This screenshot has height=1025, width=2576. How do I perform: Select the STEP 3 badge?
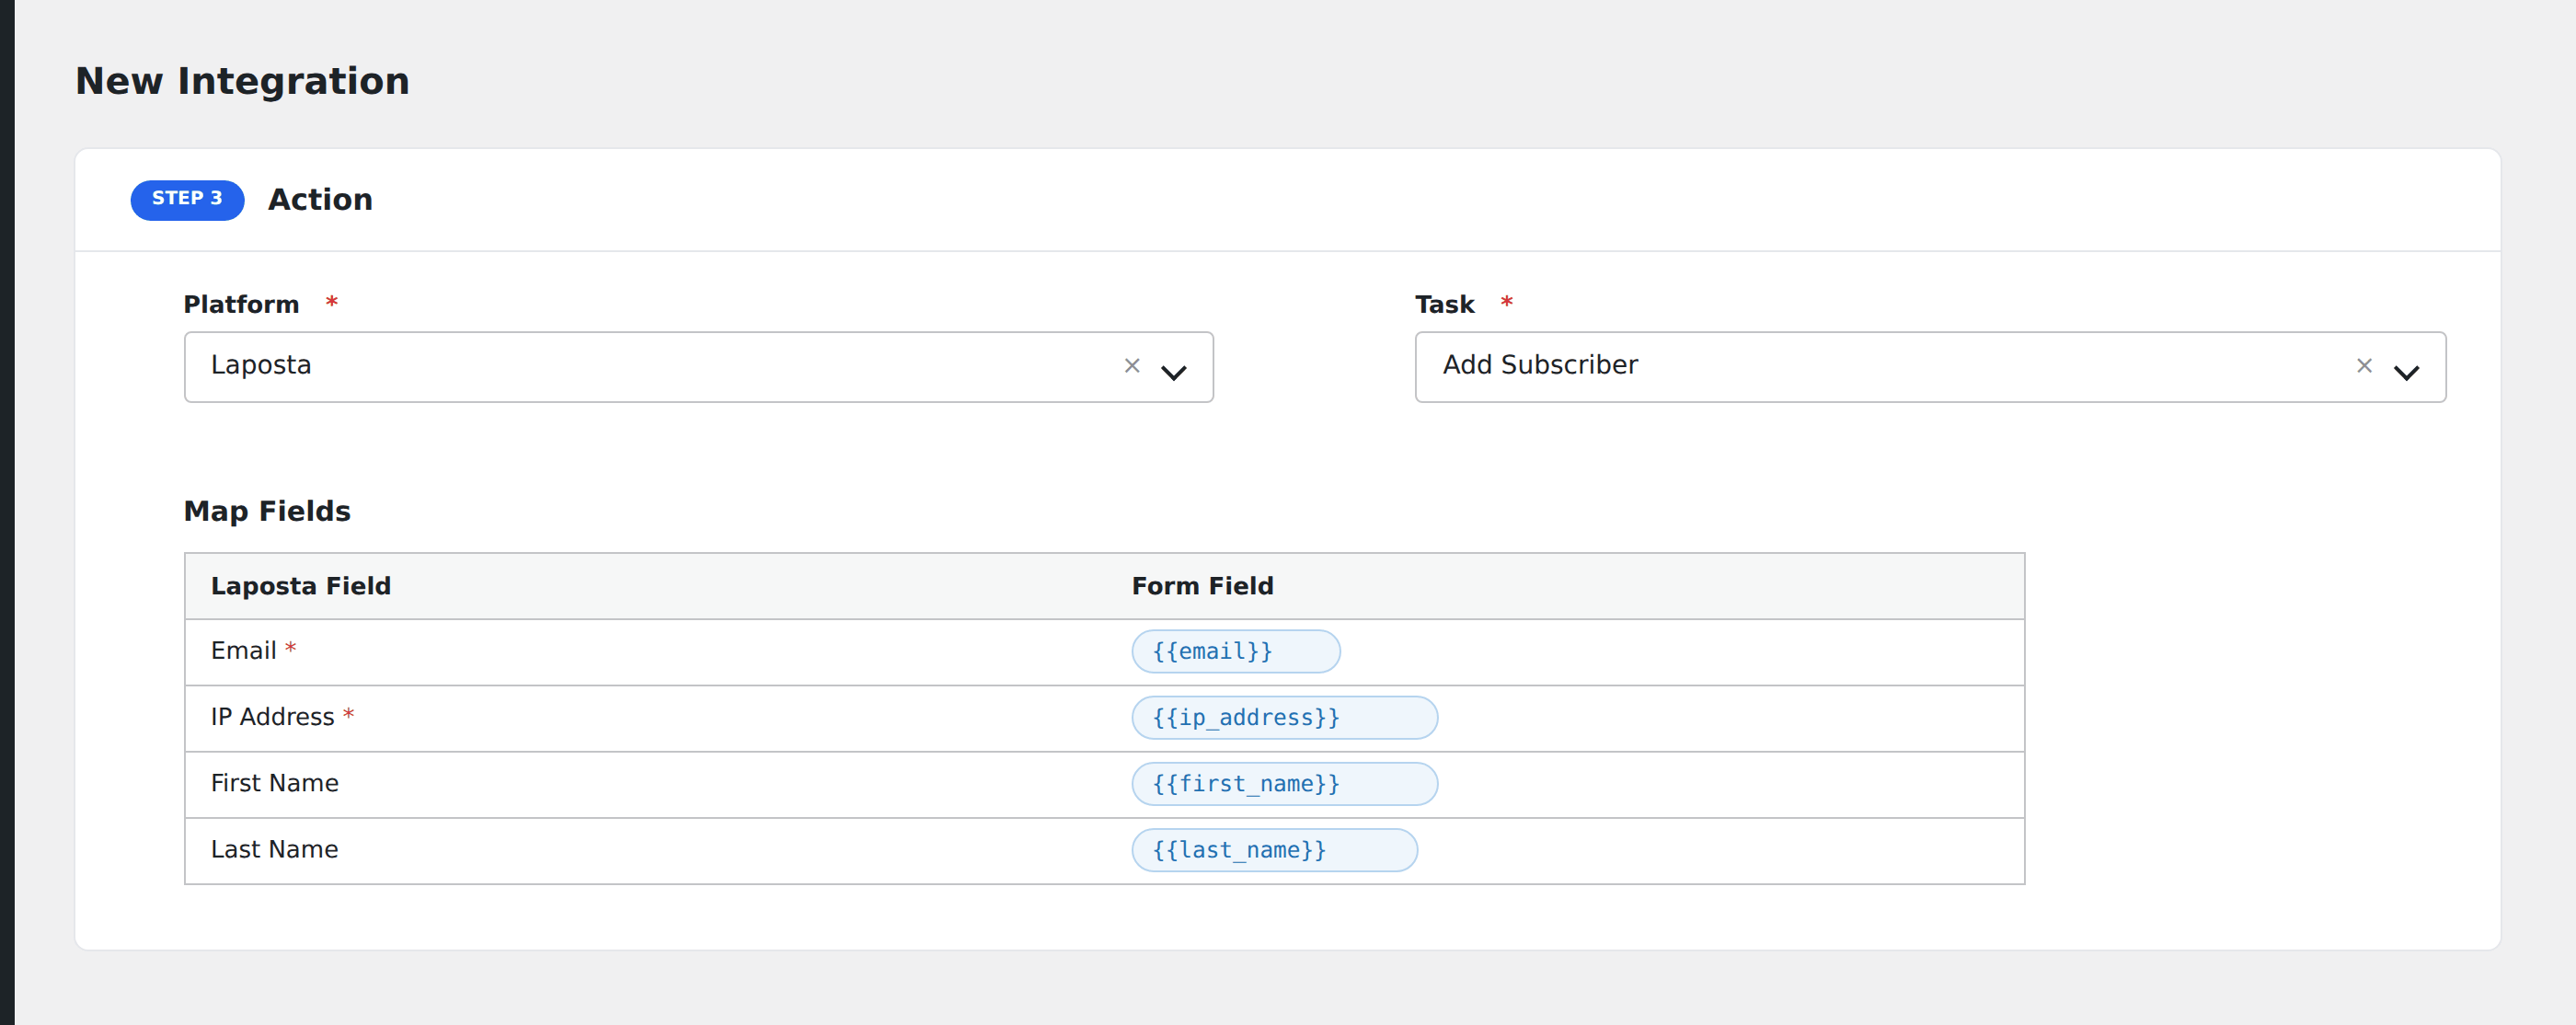[x=187, y=199]
